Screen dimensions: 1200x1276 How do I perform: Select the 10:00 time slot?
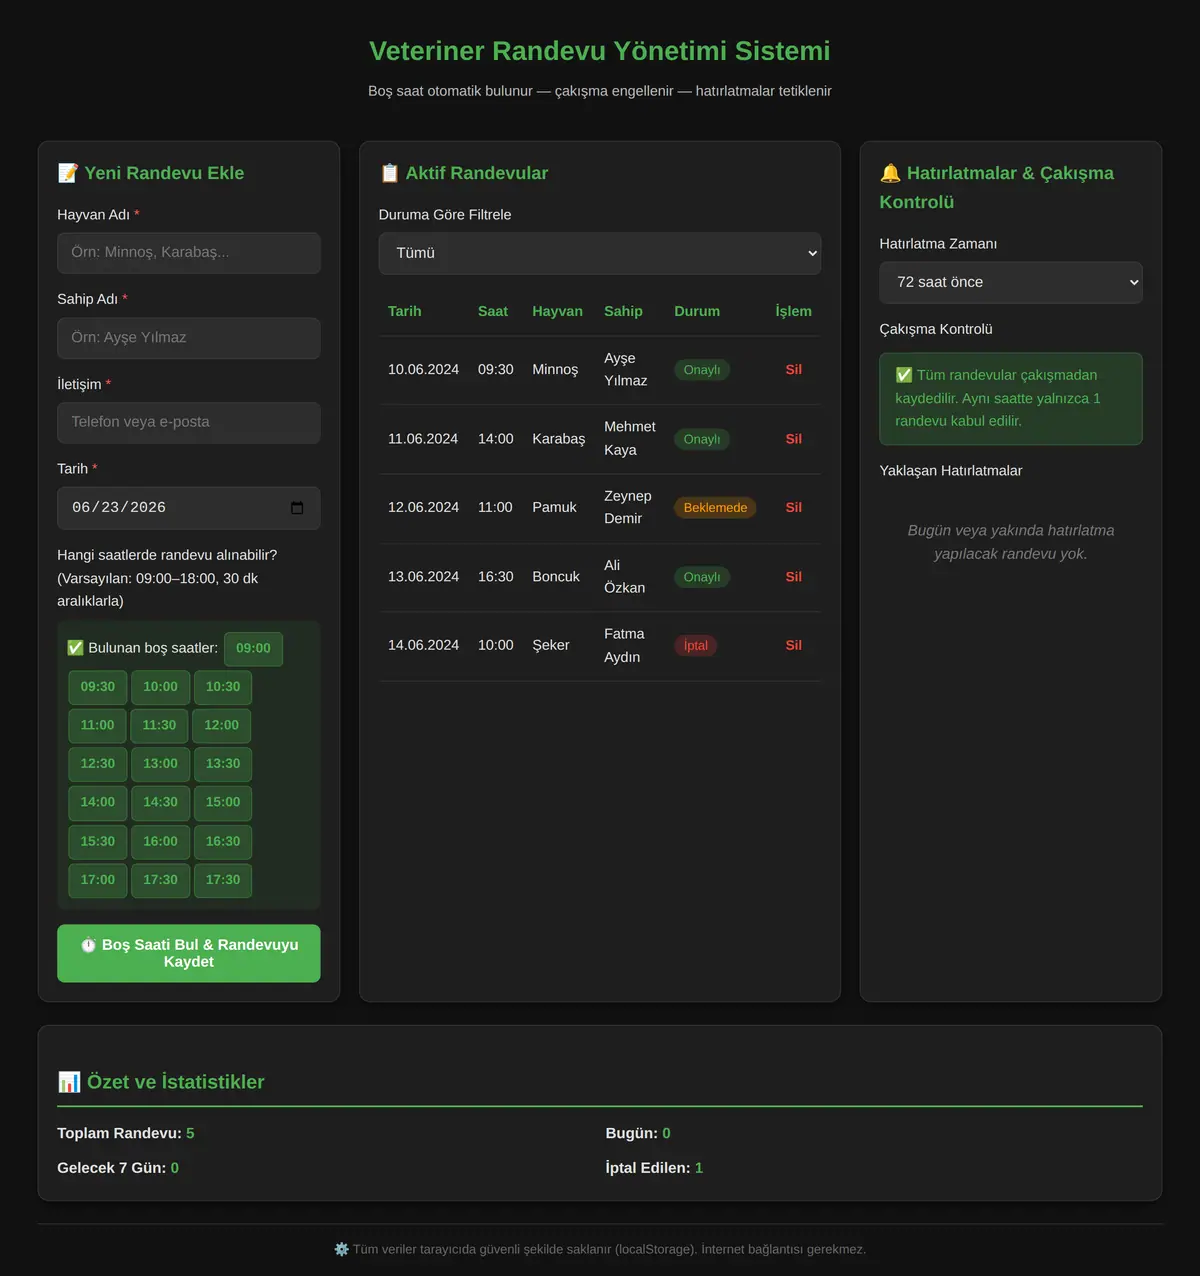point(160,687)
